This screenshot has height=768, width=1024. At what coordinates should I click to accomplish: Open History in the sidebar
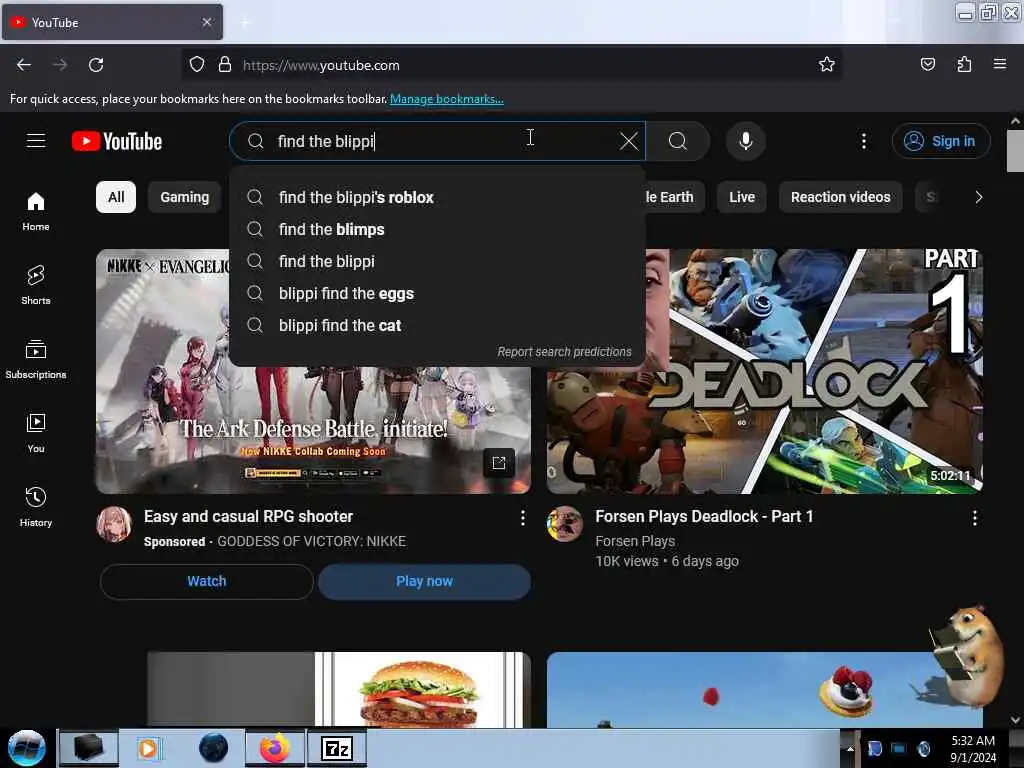pyautogui.click(x=36, y=507)
